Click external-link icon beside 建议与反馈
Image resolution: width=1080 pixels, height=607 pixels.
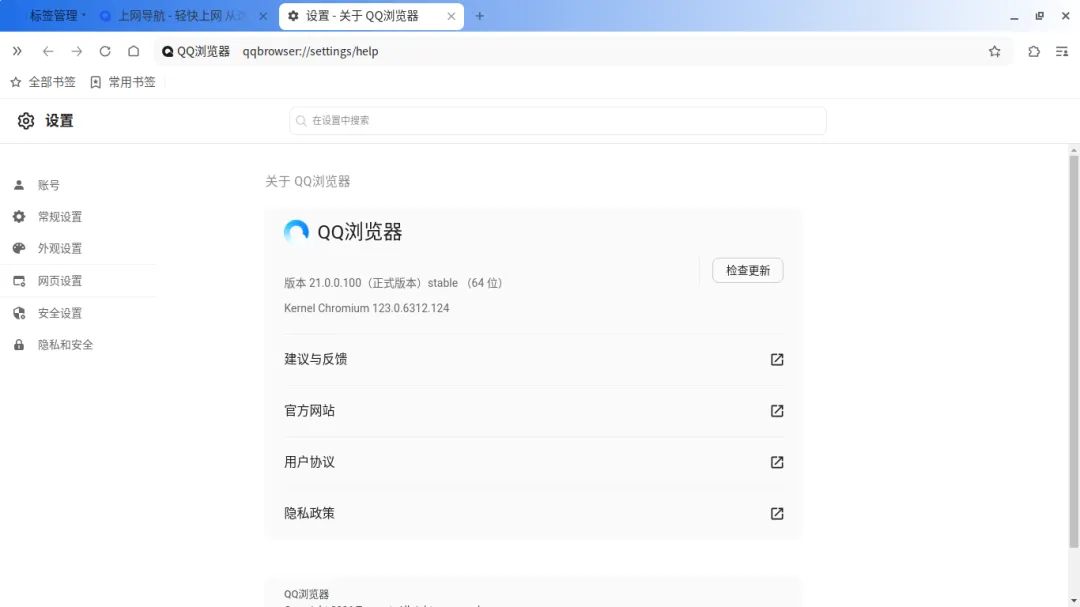(x=777, y=359)
